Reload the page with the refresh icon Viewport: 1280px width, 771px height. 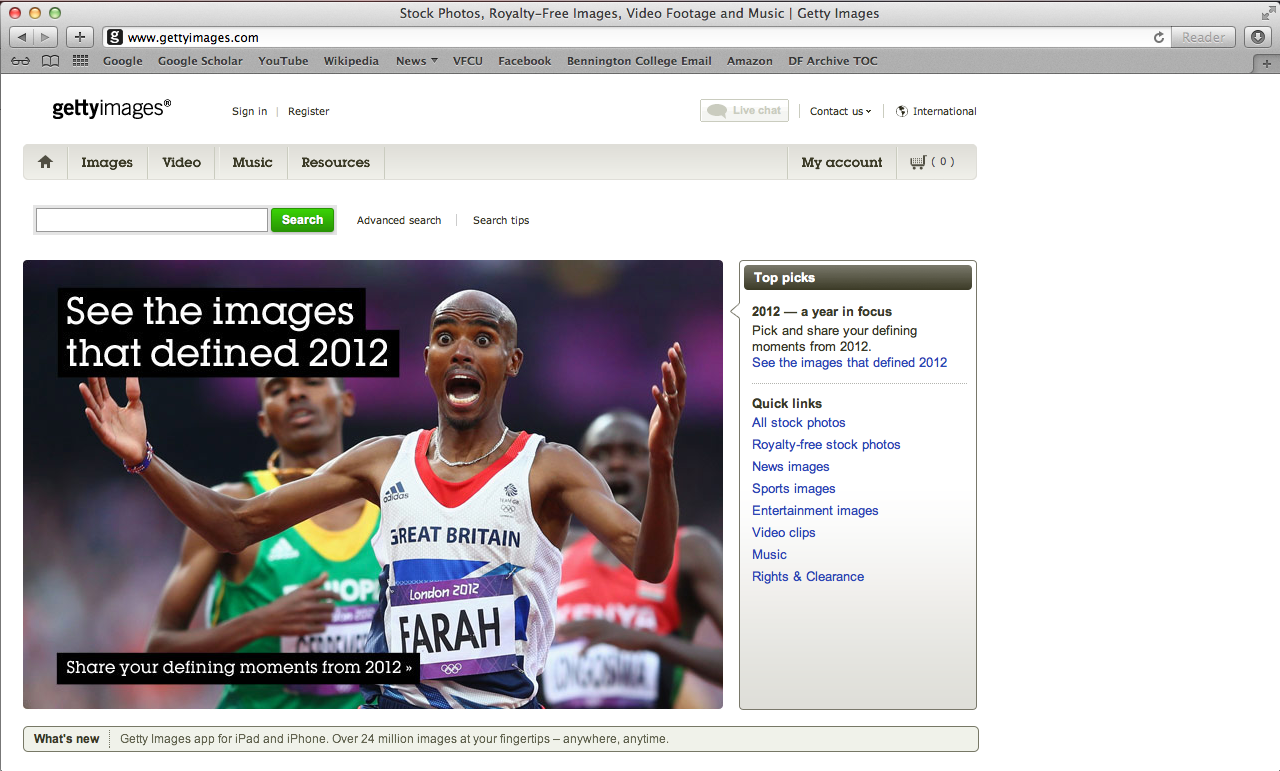pyautogui.click(x=1159, y=37)
